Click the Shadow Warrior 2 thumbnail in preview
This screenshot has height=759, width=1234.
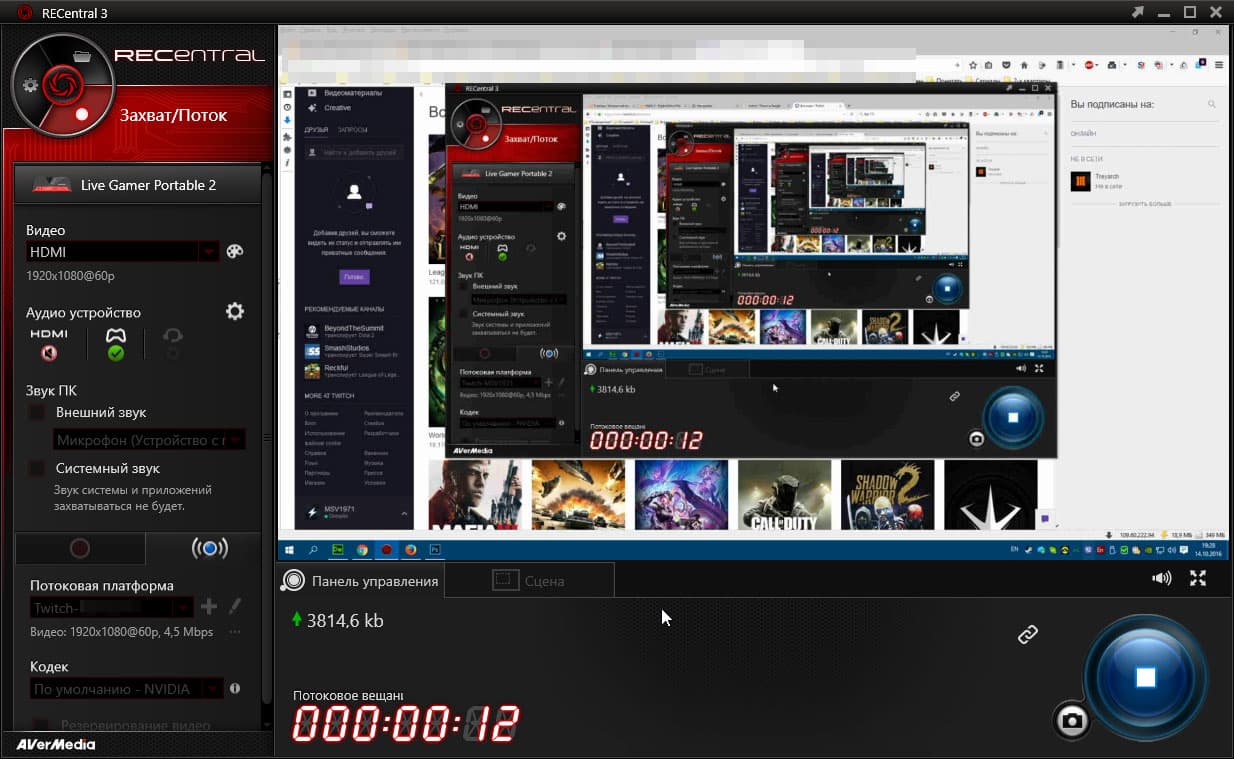pos(888,495)
